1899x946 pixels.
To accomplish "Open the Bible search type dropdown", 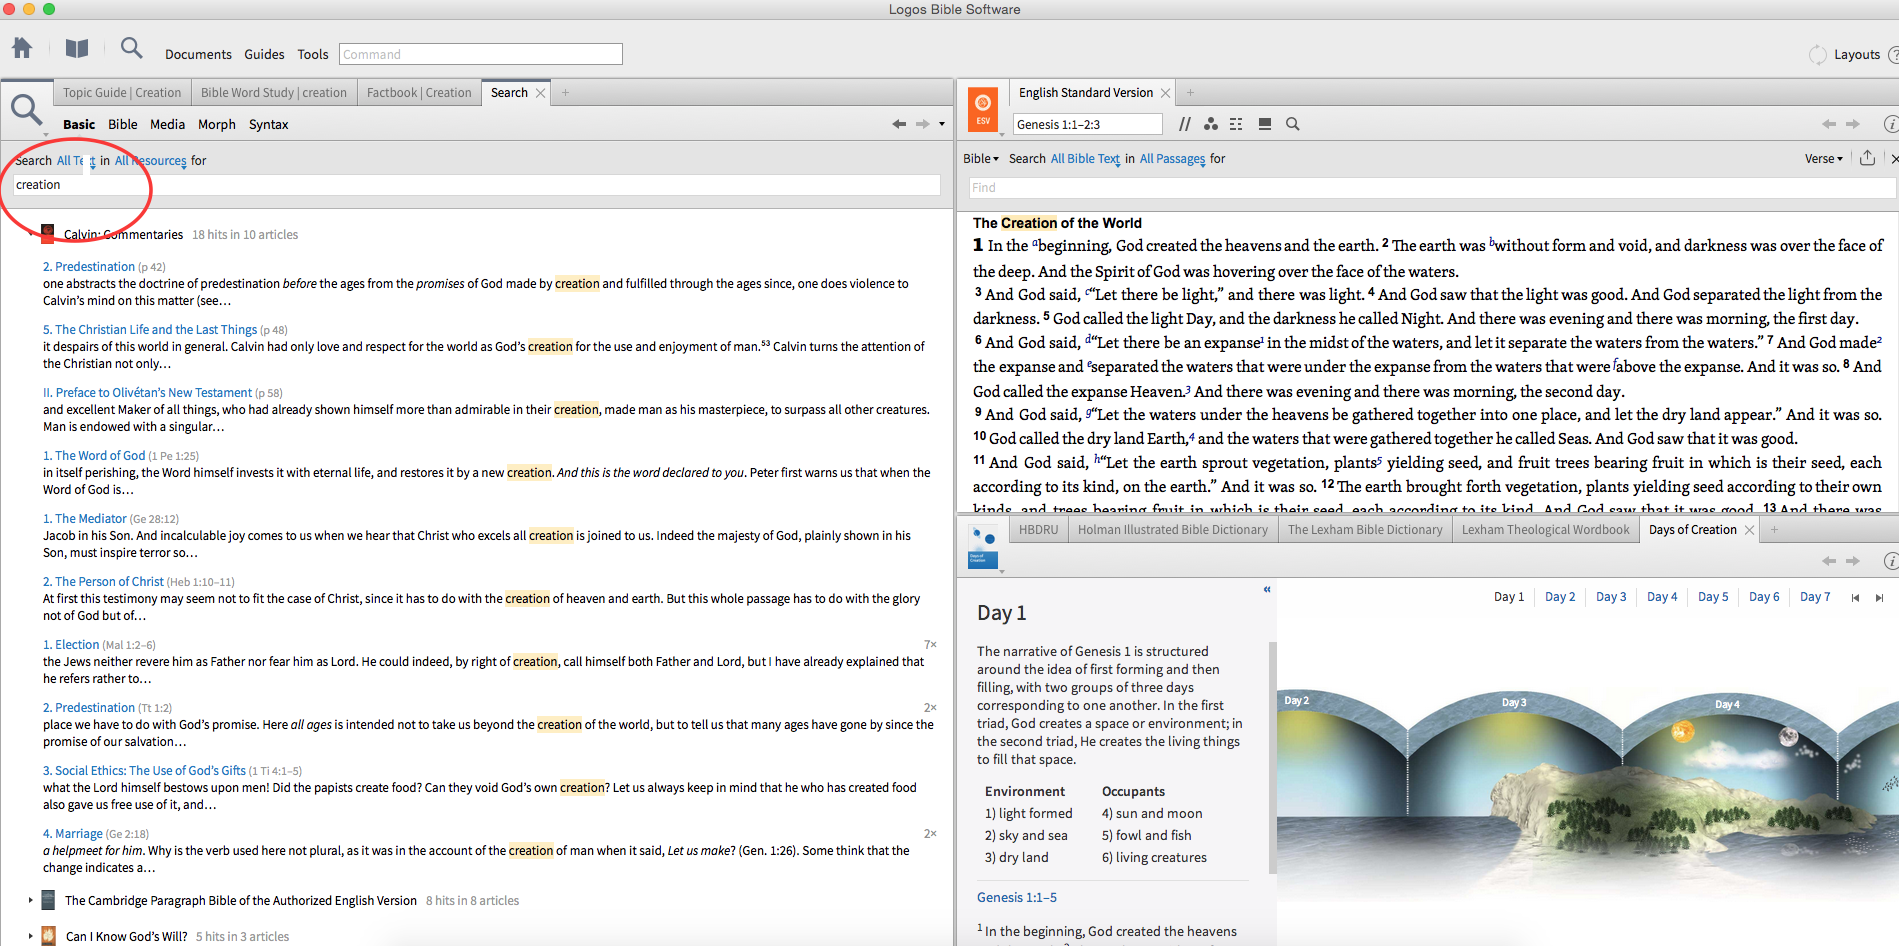I will click(981, 159).
